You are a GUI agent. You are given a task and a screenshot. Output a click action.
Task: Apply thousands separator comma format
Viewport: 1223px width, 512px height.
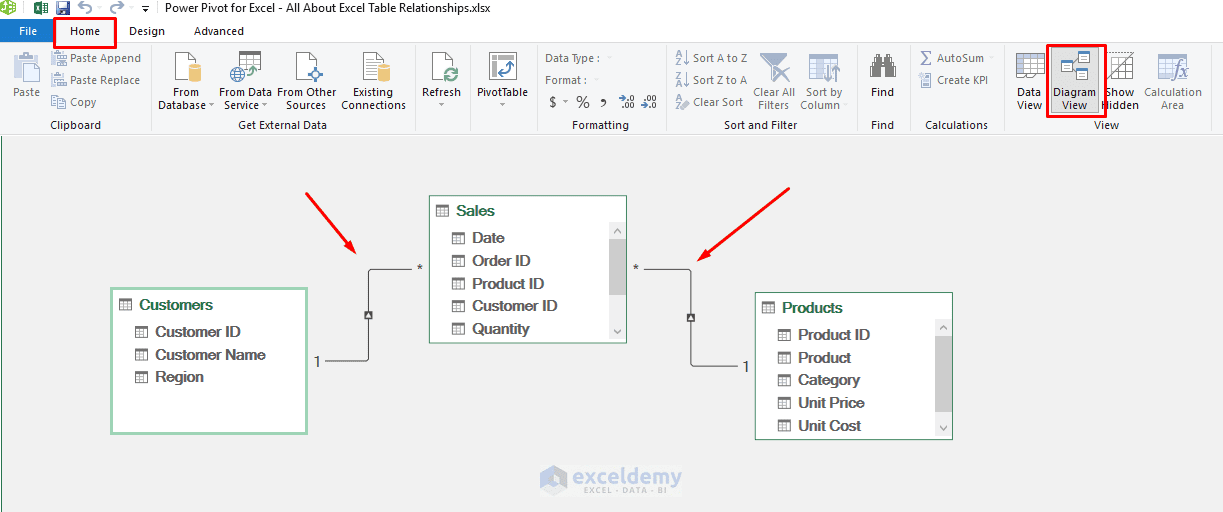603,102
